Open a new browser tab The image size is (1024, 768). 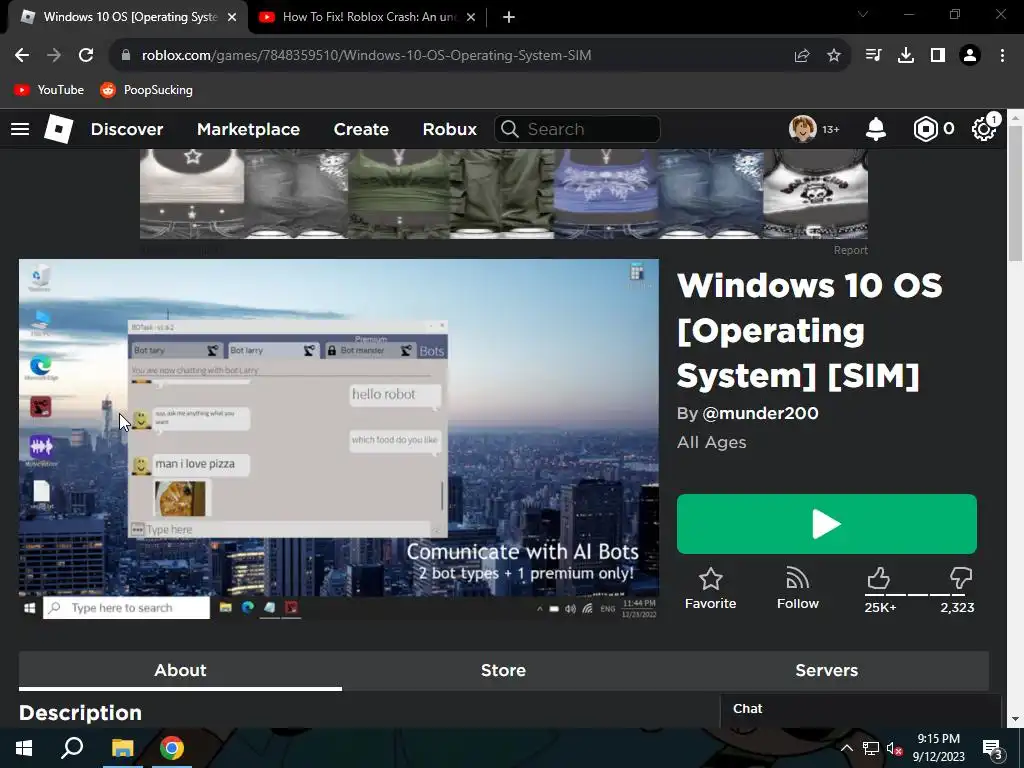point(509,17)
